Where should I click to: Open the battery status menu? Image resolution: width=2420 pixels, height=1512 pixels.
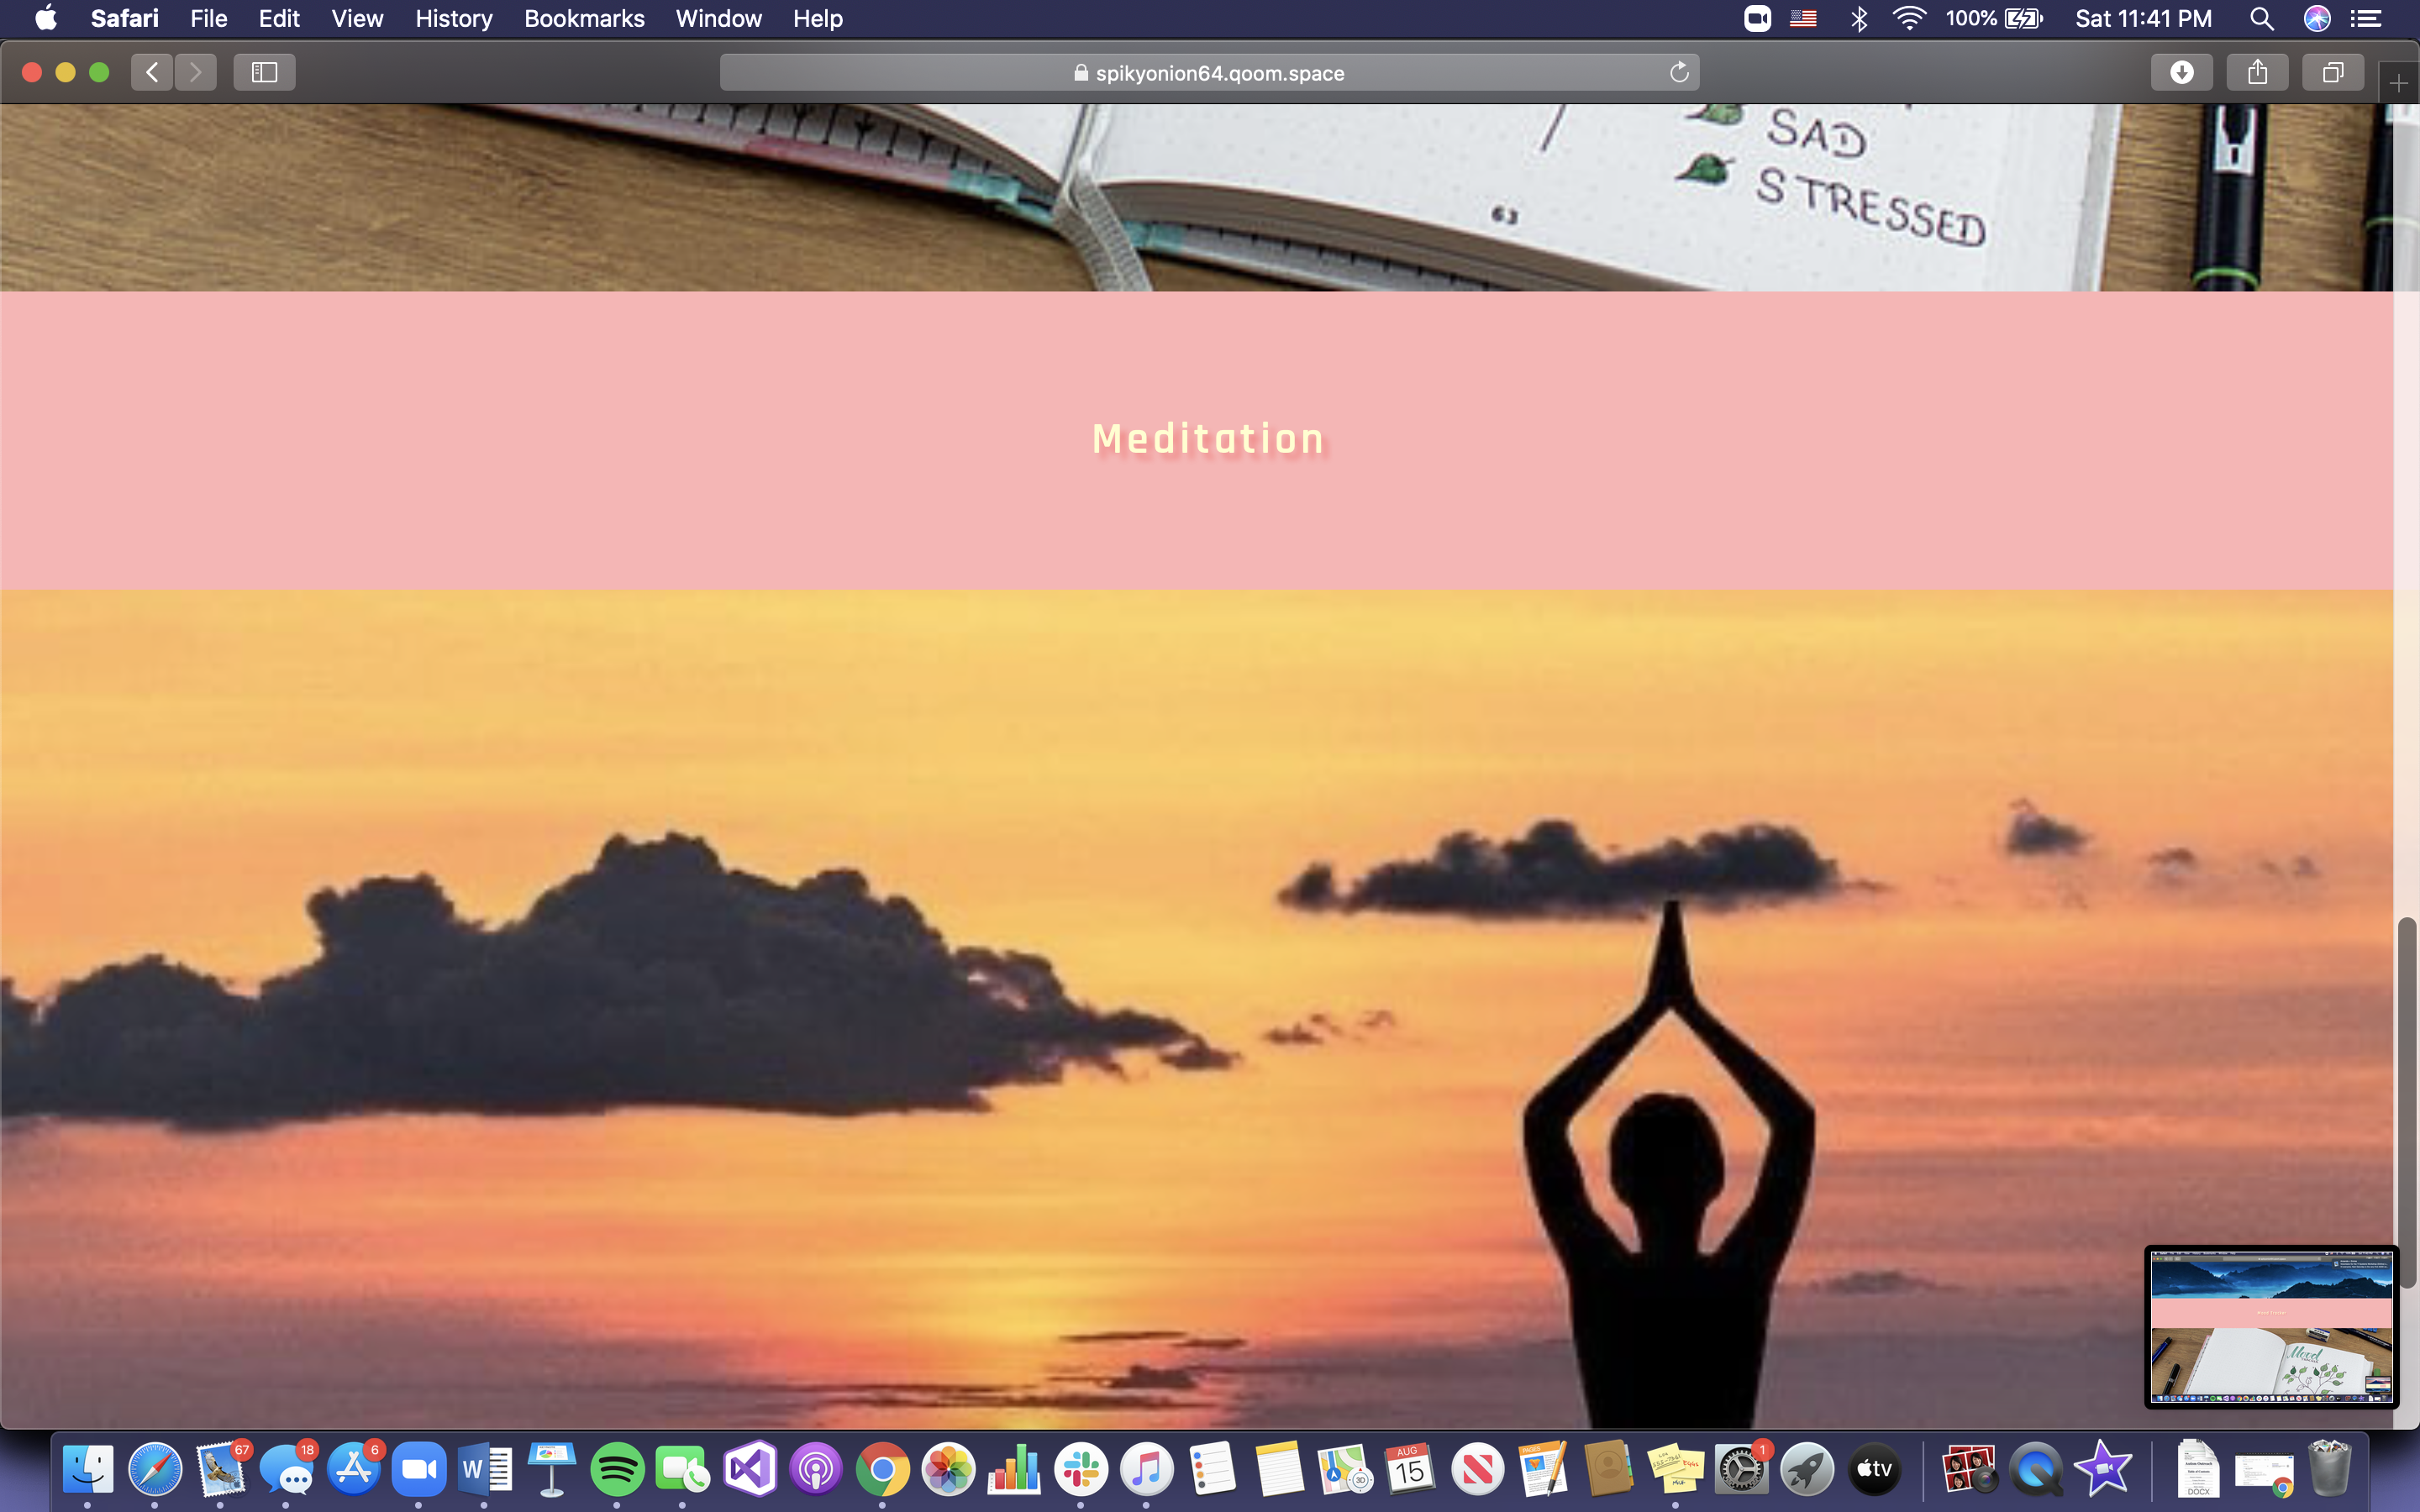point(2023,18)
